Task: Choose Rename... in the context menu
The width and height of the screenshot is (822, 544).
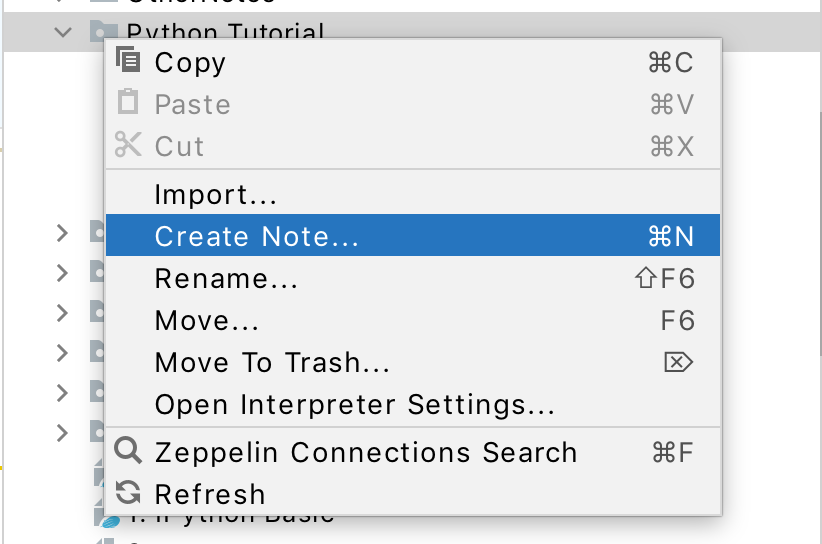Action: tap(226, 278)
